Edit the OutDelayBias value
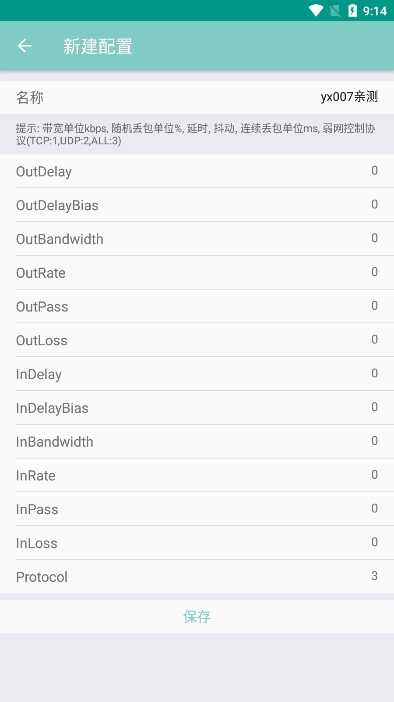The width and height of the screenshot is (394, 702). click(374, 204)
